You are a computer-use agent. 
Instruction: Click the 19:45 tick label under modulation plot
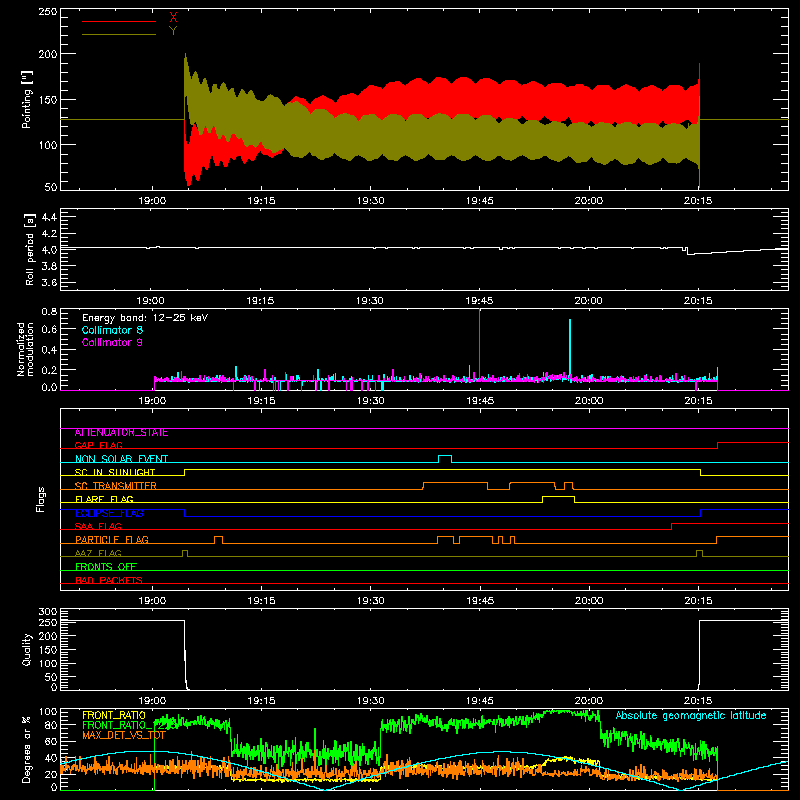(x=480, y=401)
